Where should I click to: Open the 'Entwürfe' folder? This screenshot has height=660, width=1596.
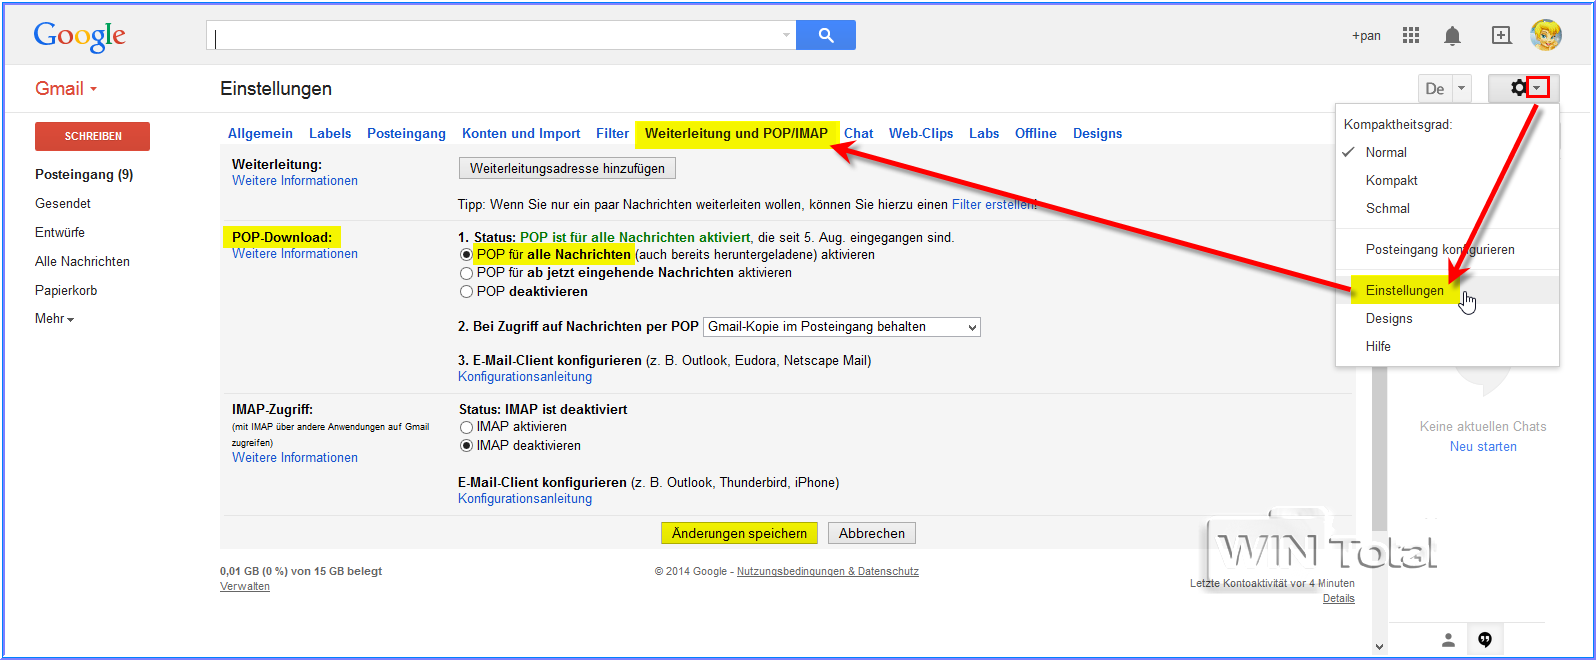[x=60, y=232]
